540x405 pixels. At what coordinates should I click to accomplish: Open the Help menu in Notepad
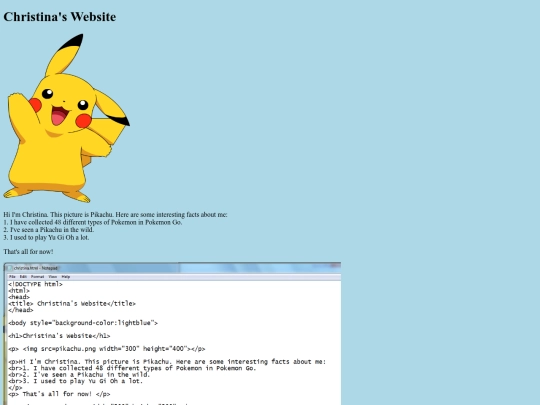click(x=66, y=277)
